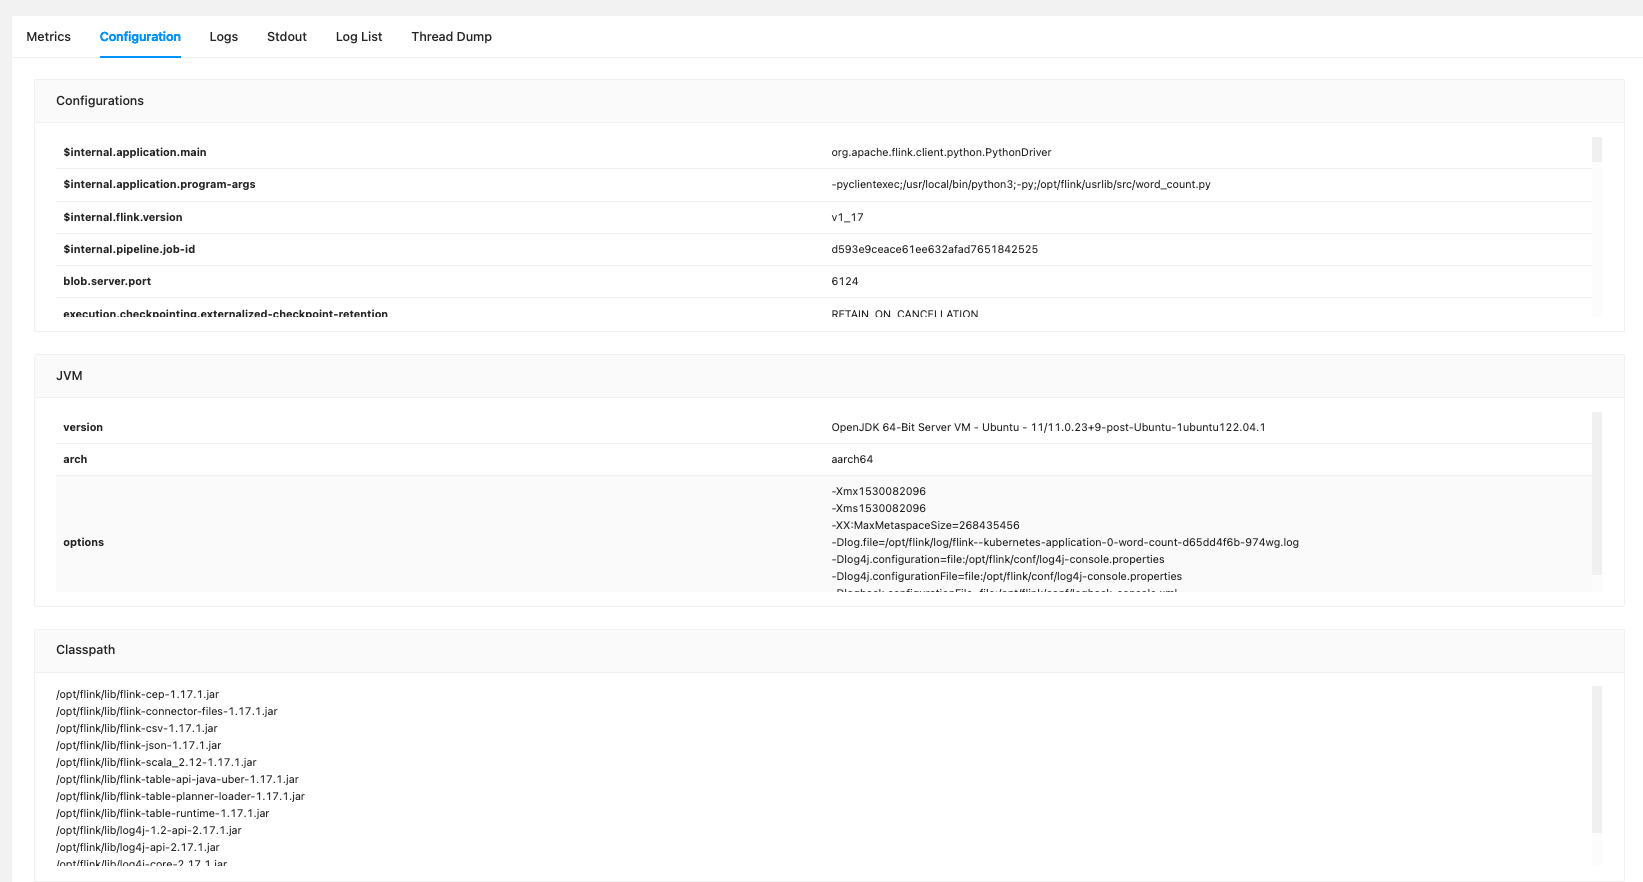
Task: Select flink-connector-files-1.17.1.jar classpath entry
Action: click(x=167, y=711)
